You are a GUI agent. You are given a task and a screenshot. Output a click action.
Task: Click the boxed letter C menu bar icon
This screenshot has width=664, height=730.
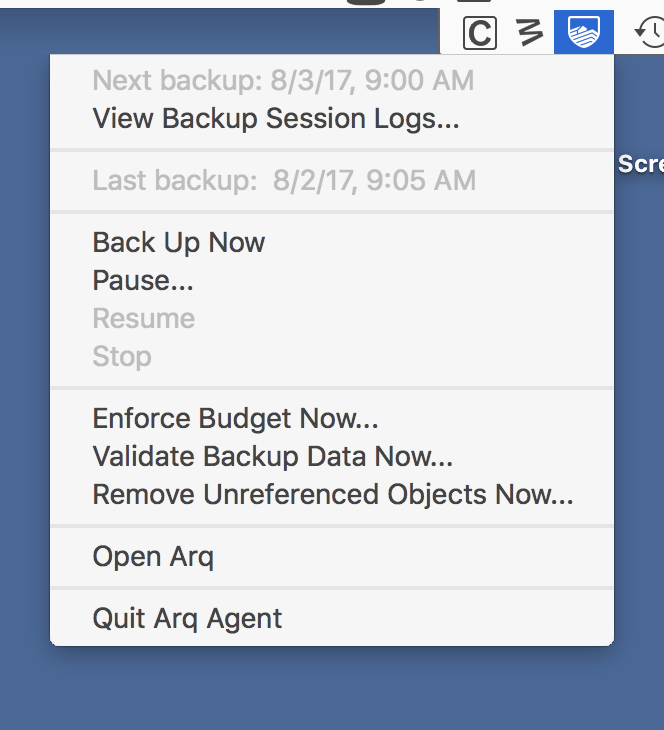pos(480,33)
